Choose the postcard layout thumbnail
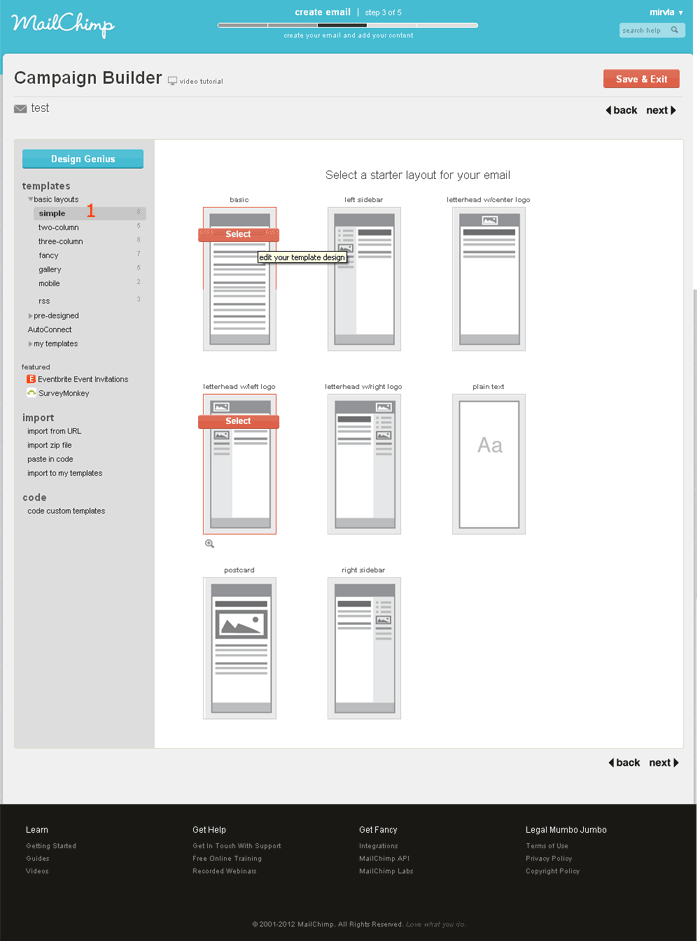The height and width of the screenshot is (941, 697). click(240, 648)
